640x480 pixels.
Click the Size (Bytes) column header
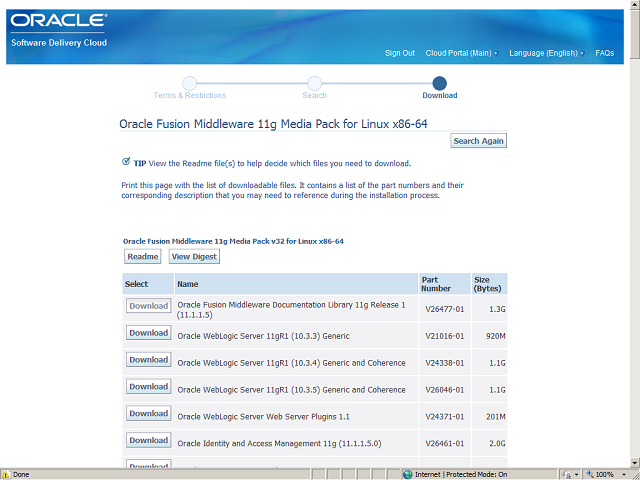(487, 284)
